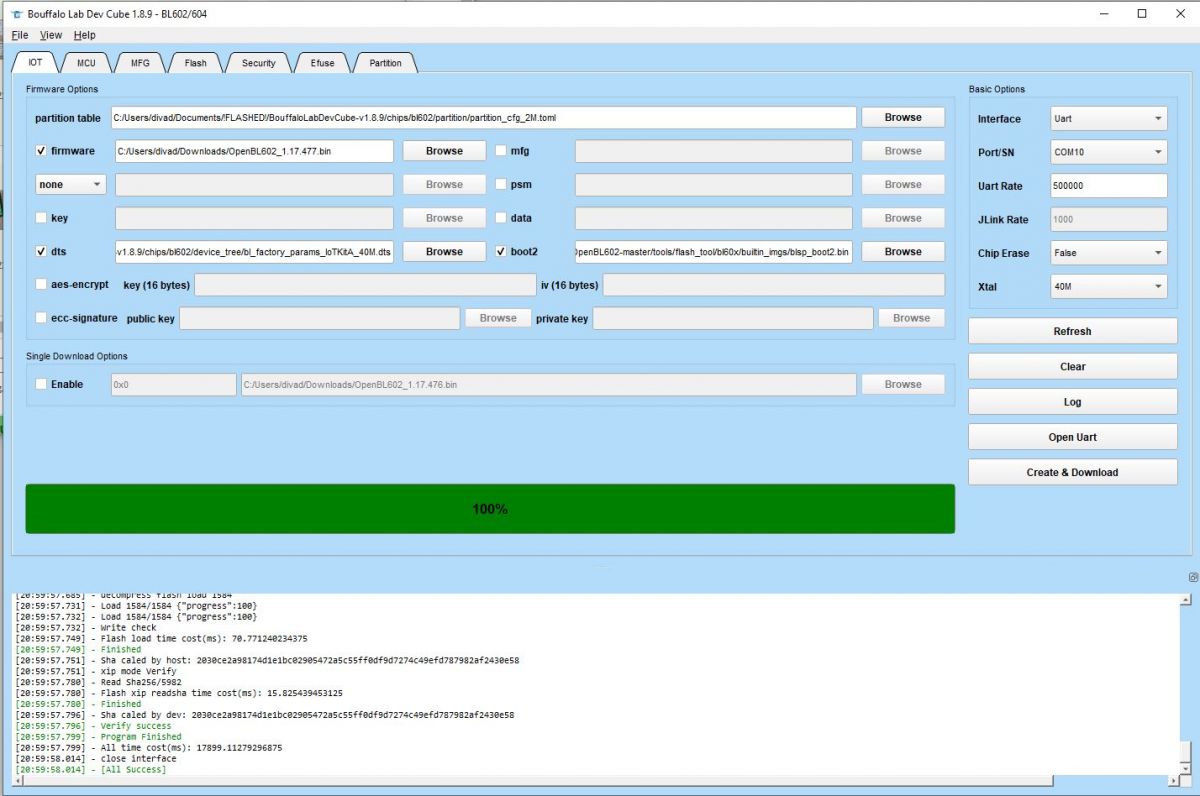Click Browse in the key row
1200x796 pixels.
pyautogui.click(x=444, y=218)
